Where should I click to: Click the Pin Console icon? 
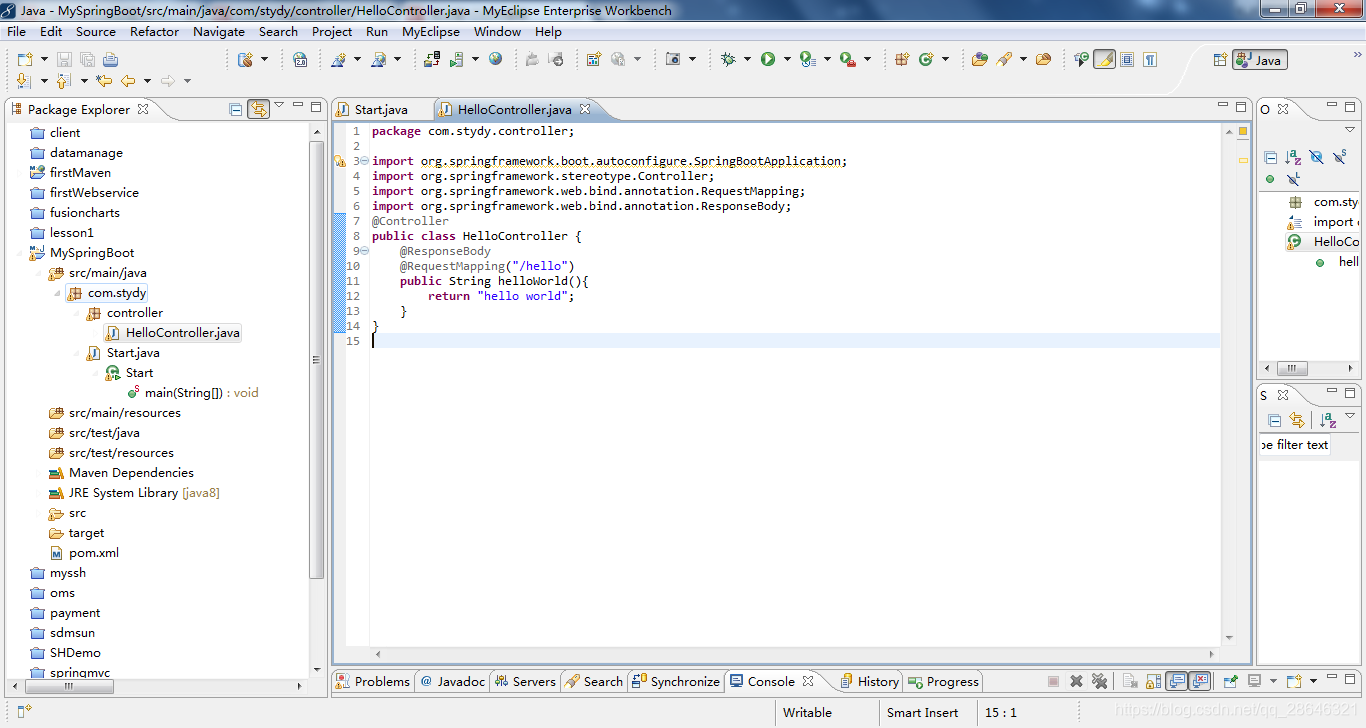tap(1231, 681)
